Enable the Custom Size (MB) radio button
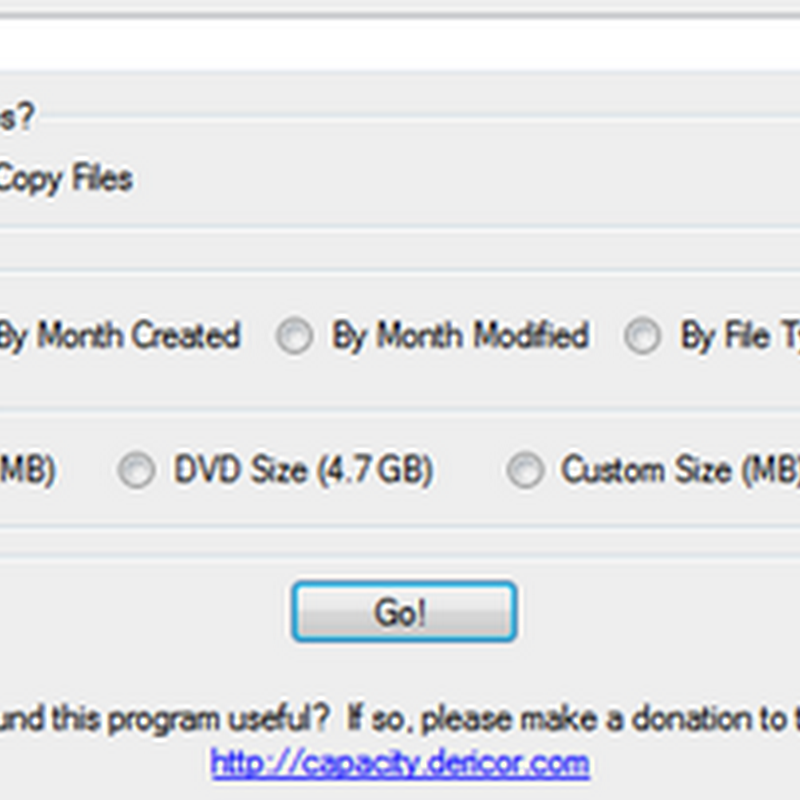The image size is (800, 800). (x=524, y=470)
